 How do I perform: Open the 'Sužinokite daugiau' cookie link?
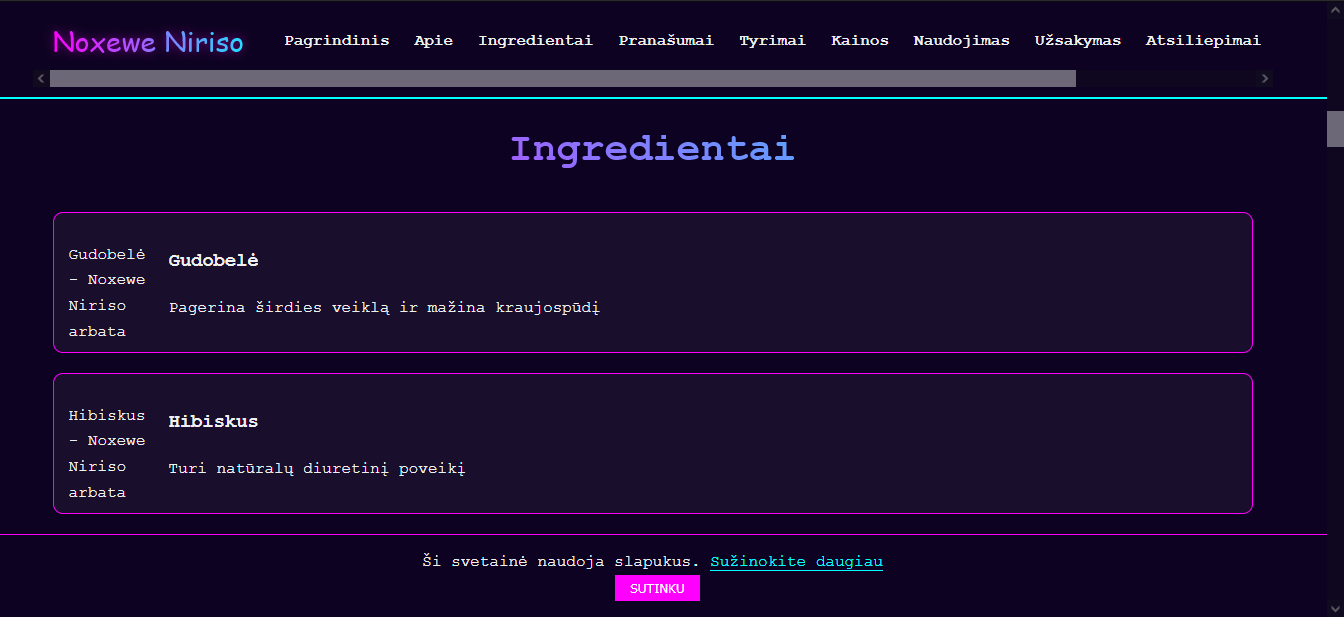pos(797,561)
